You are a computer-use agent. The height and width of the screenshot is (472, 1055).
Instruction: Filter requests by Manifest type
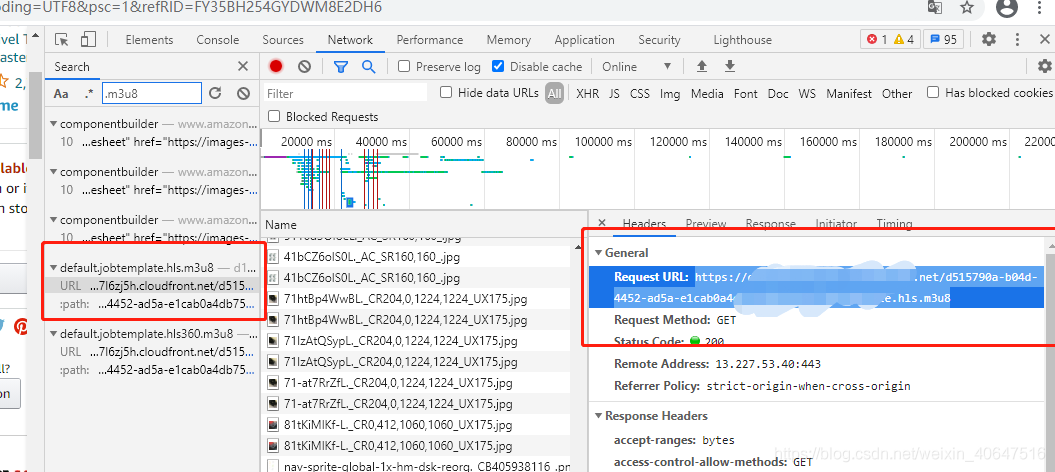pos(849,93)
